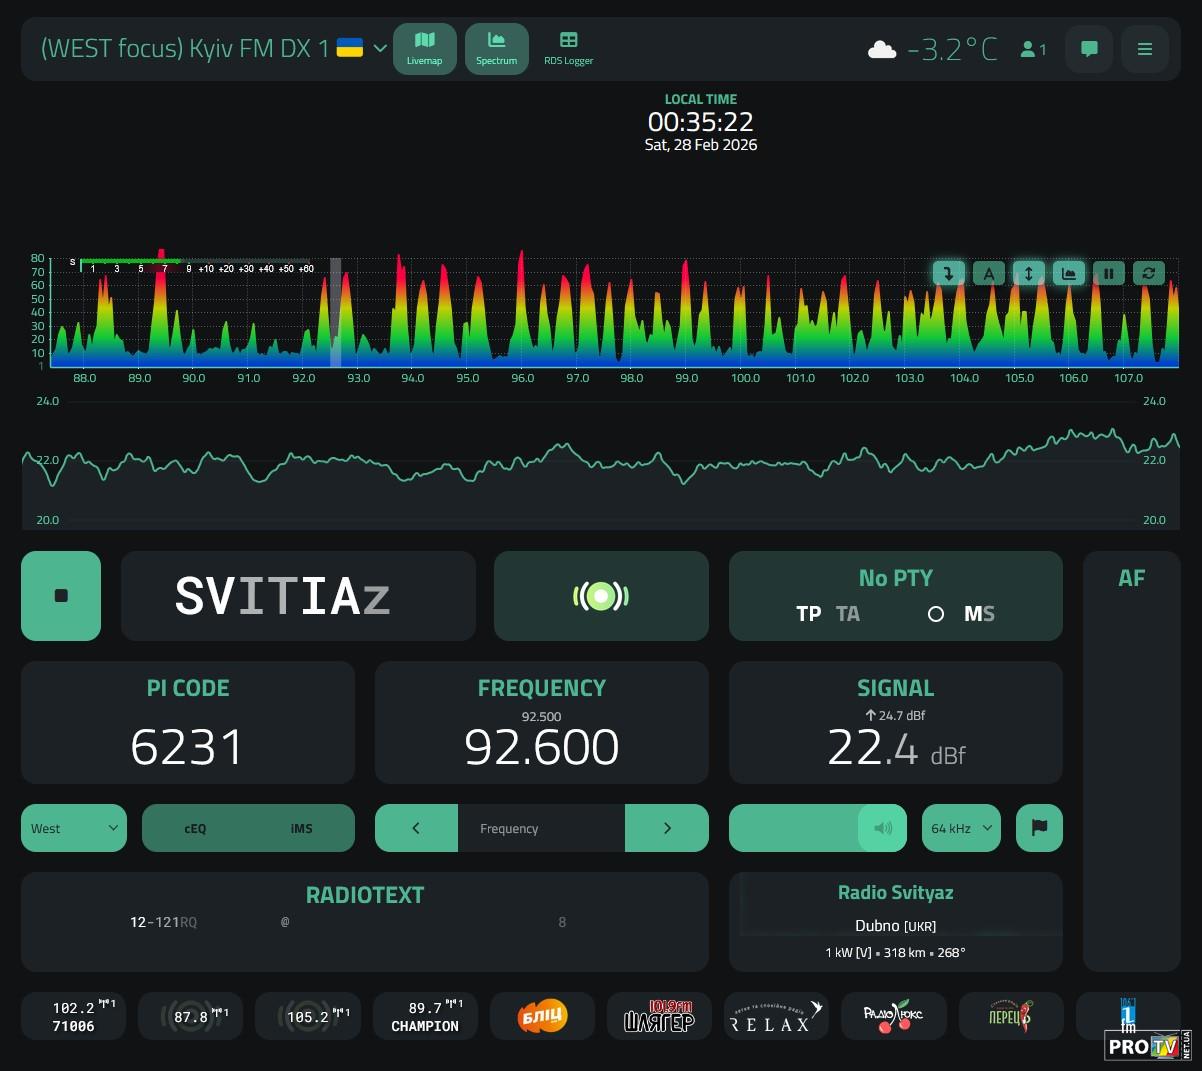The width and height of the screenshot is (1202, 1071).
Task: Open the chat panel icon
Action: coord(1089,49)
